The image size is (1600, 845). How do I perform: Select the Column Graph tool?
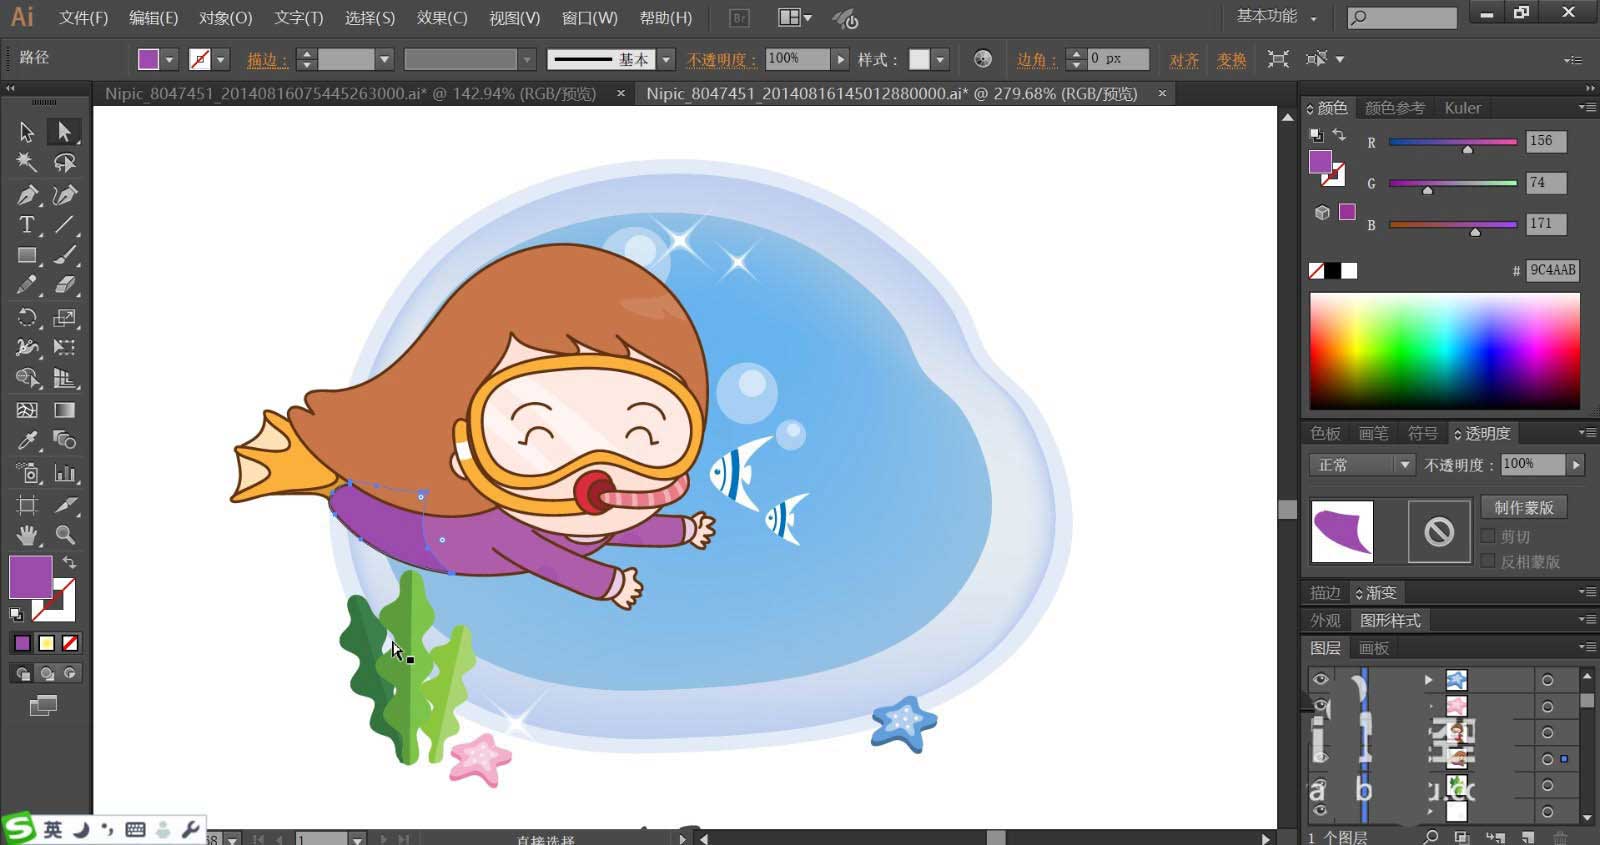(x=64, y=473)
